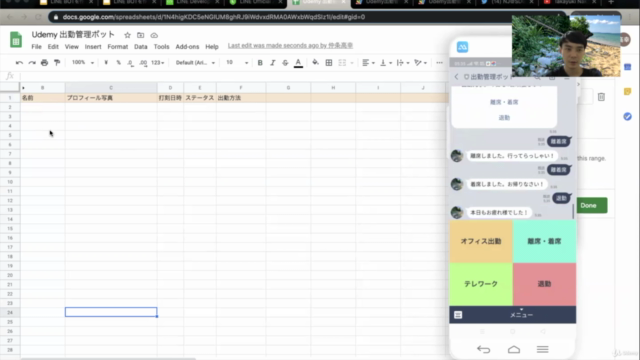Tap the red 退勤 menu tile
Image resolution: width=640 pixels, height=360 pixels.
[x=544, y=284]
